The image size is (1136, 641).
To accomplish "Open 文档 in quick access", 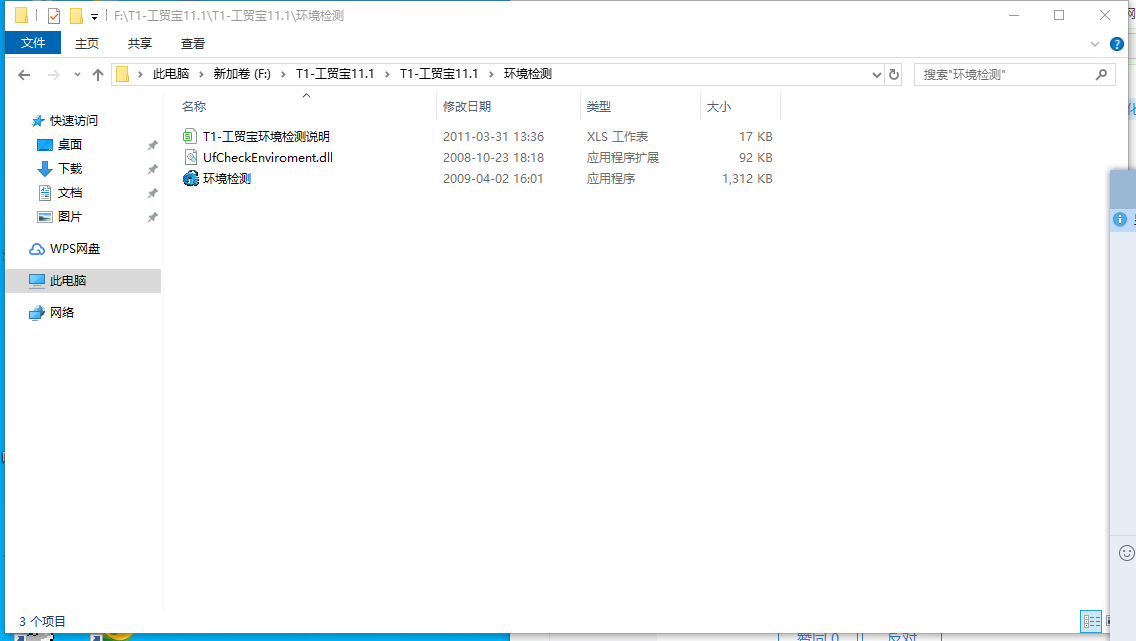I will click(x=70, y=193).
